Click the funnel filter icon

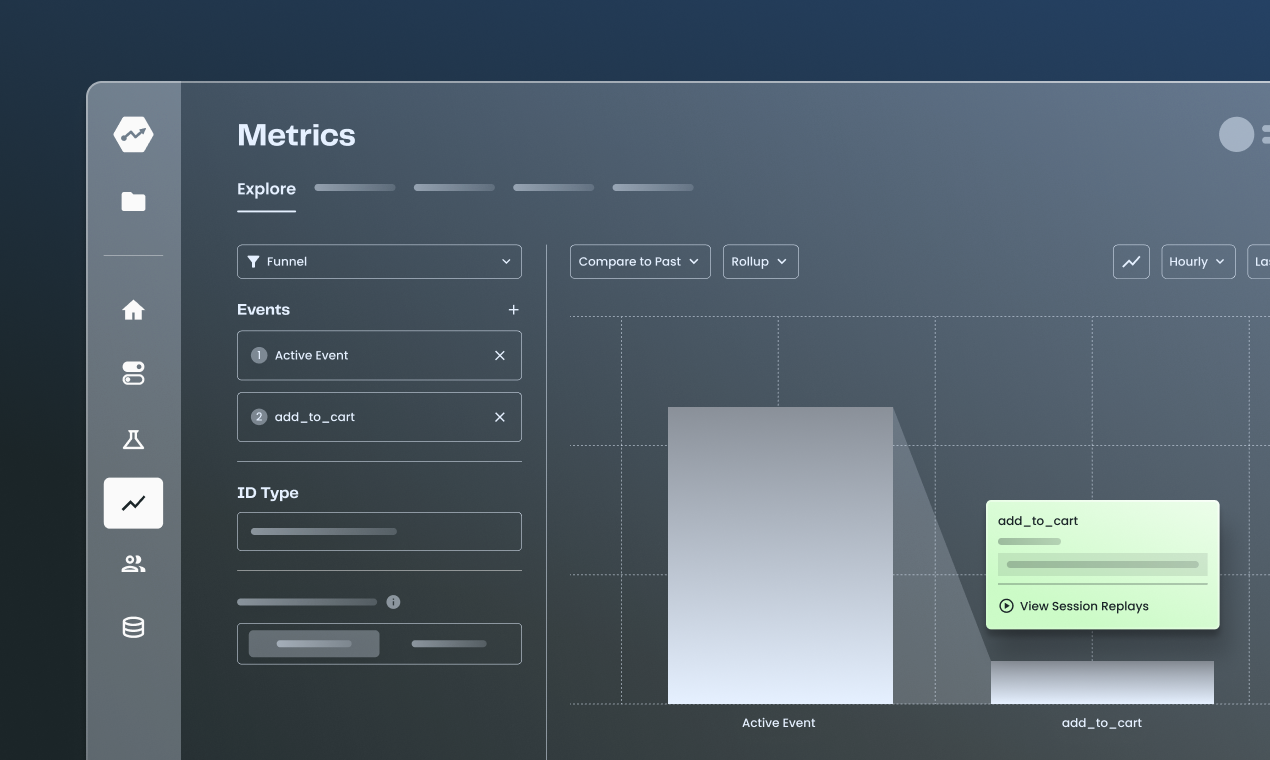click(253, 261)
